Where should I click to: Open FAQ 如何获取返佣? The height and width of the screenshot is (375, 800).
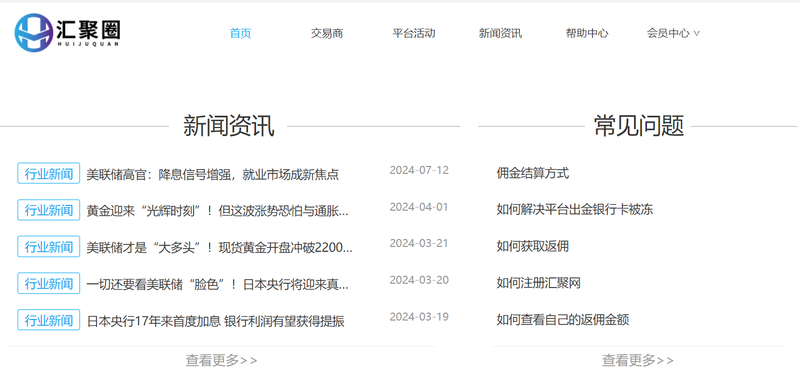pyautogui.click(x=533, y=246)
